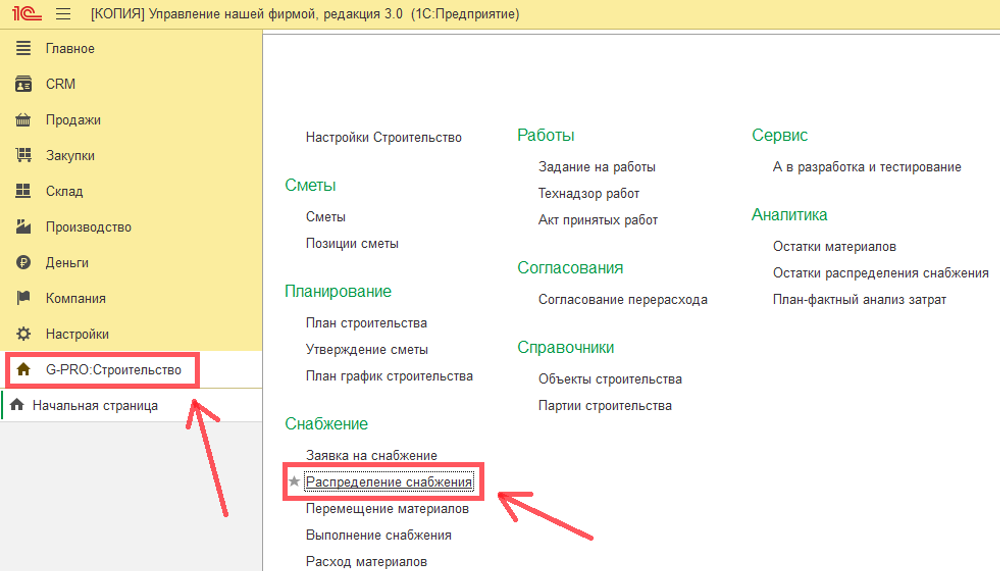The height and width of the screenshot is (571, 1000).
Task: Open Настройки gear section
Action: [x=77, y=334]
